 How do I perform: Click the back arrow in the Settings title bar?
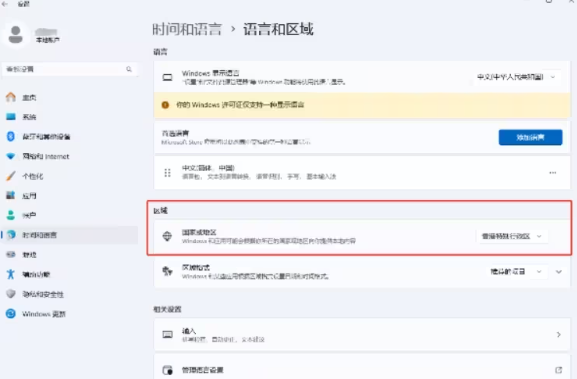tap(5, 4)
